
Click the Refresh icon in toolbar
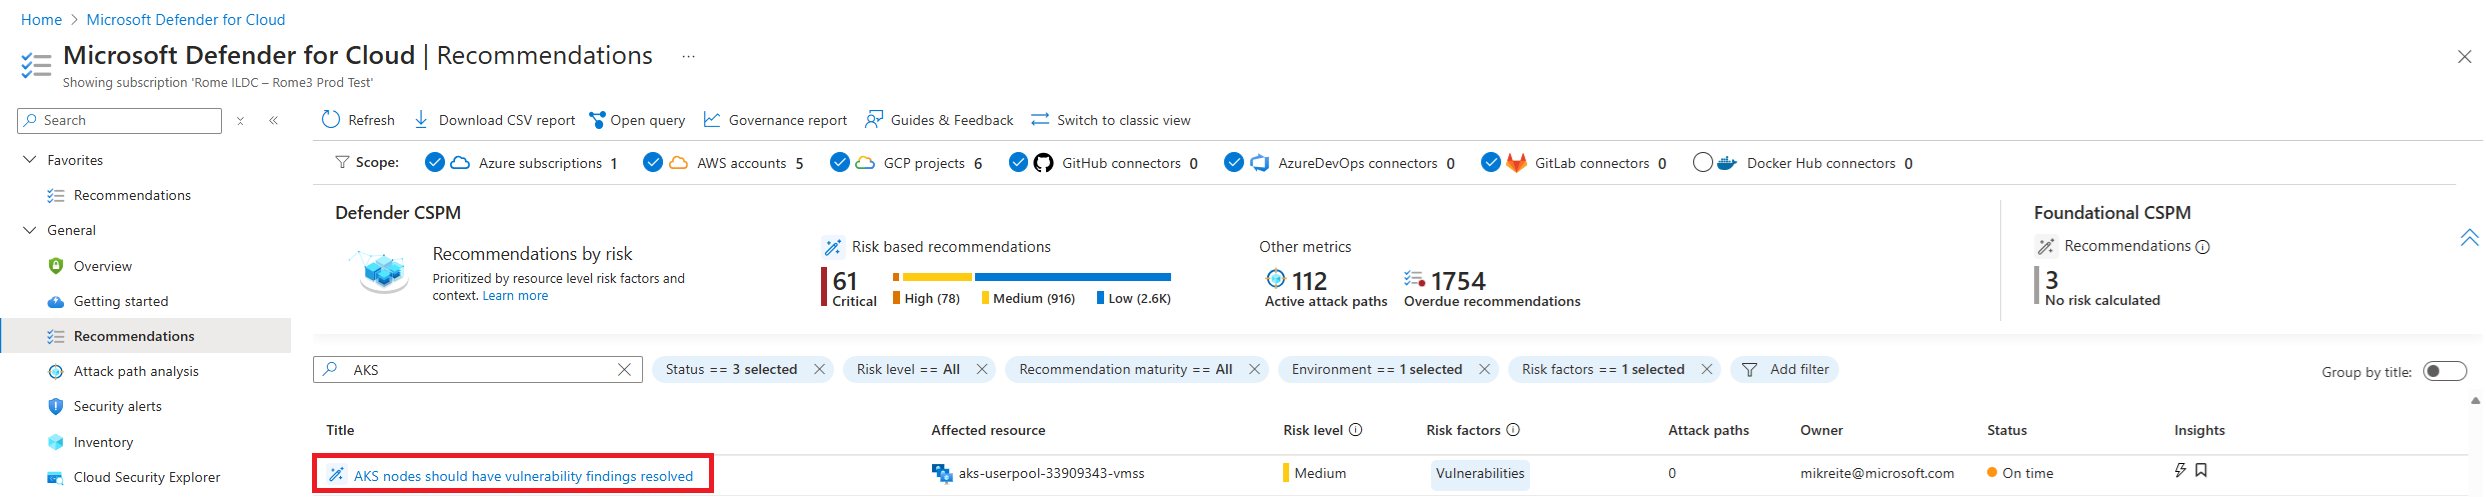pos(331,120)
